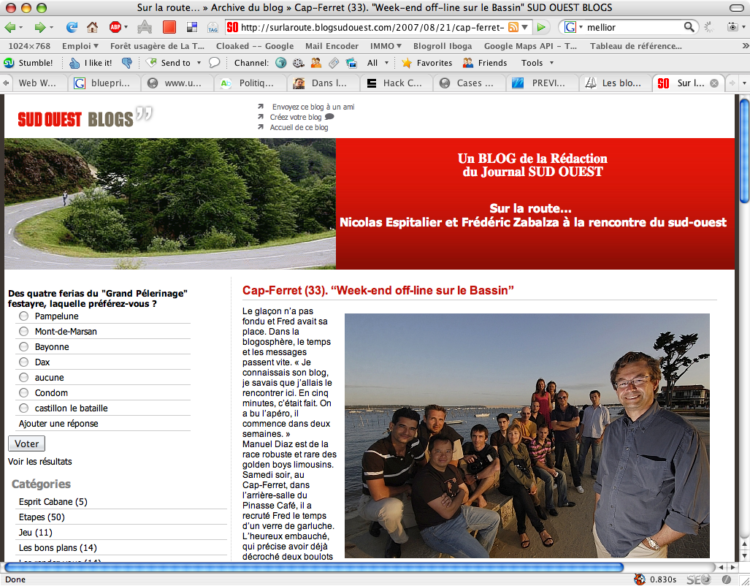Select the aucune poll option
This screenshot has width=750, height=586.
tap(23, 377)
